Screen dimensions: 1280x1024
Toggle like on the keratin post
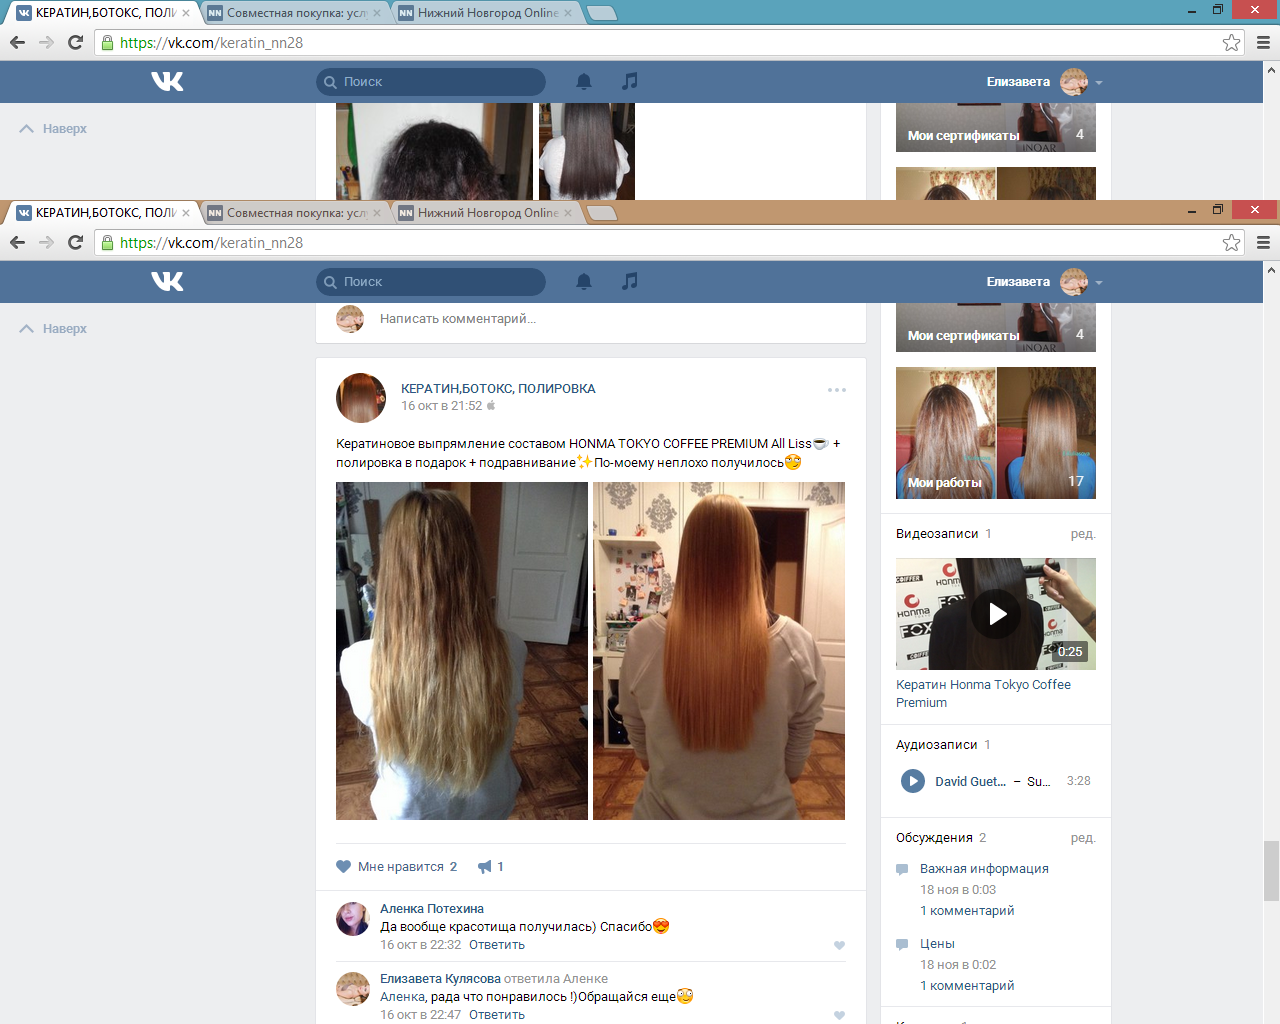click(x=397, y=867)
